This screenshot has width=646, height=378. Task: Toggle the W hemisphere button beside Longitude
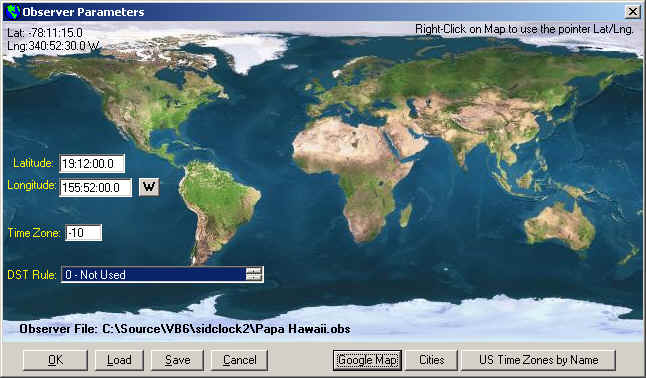[149, 187]
